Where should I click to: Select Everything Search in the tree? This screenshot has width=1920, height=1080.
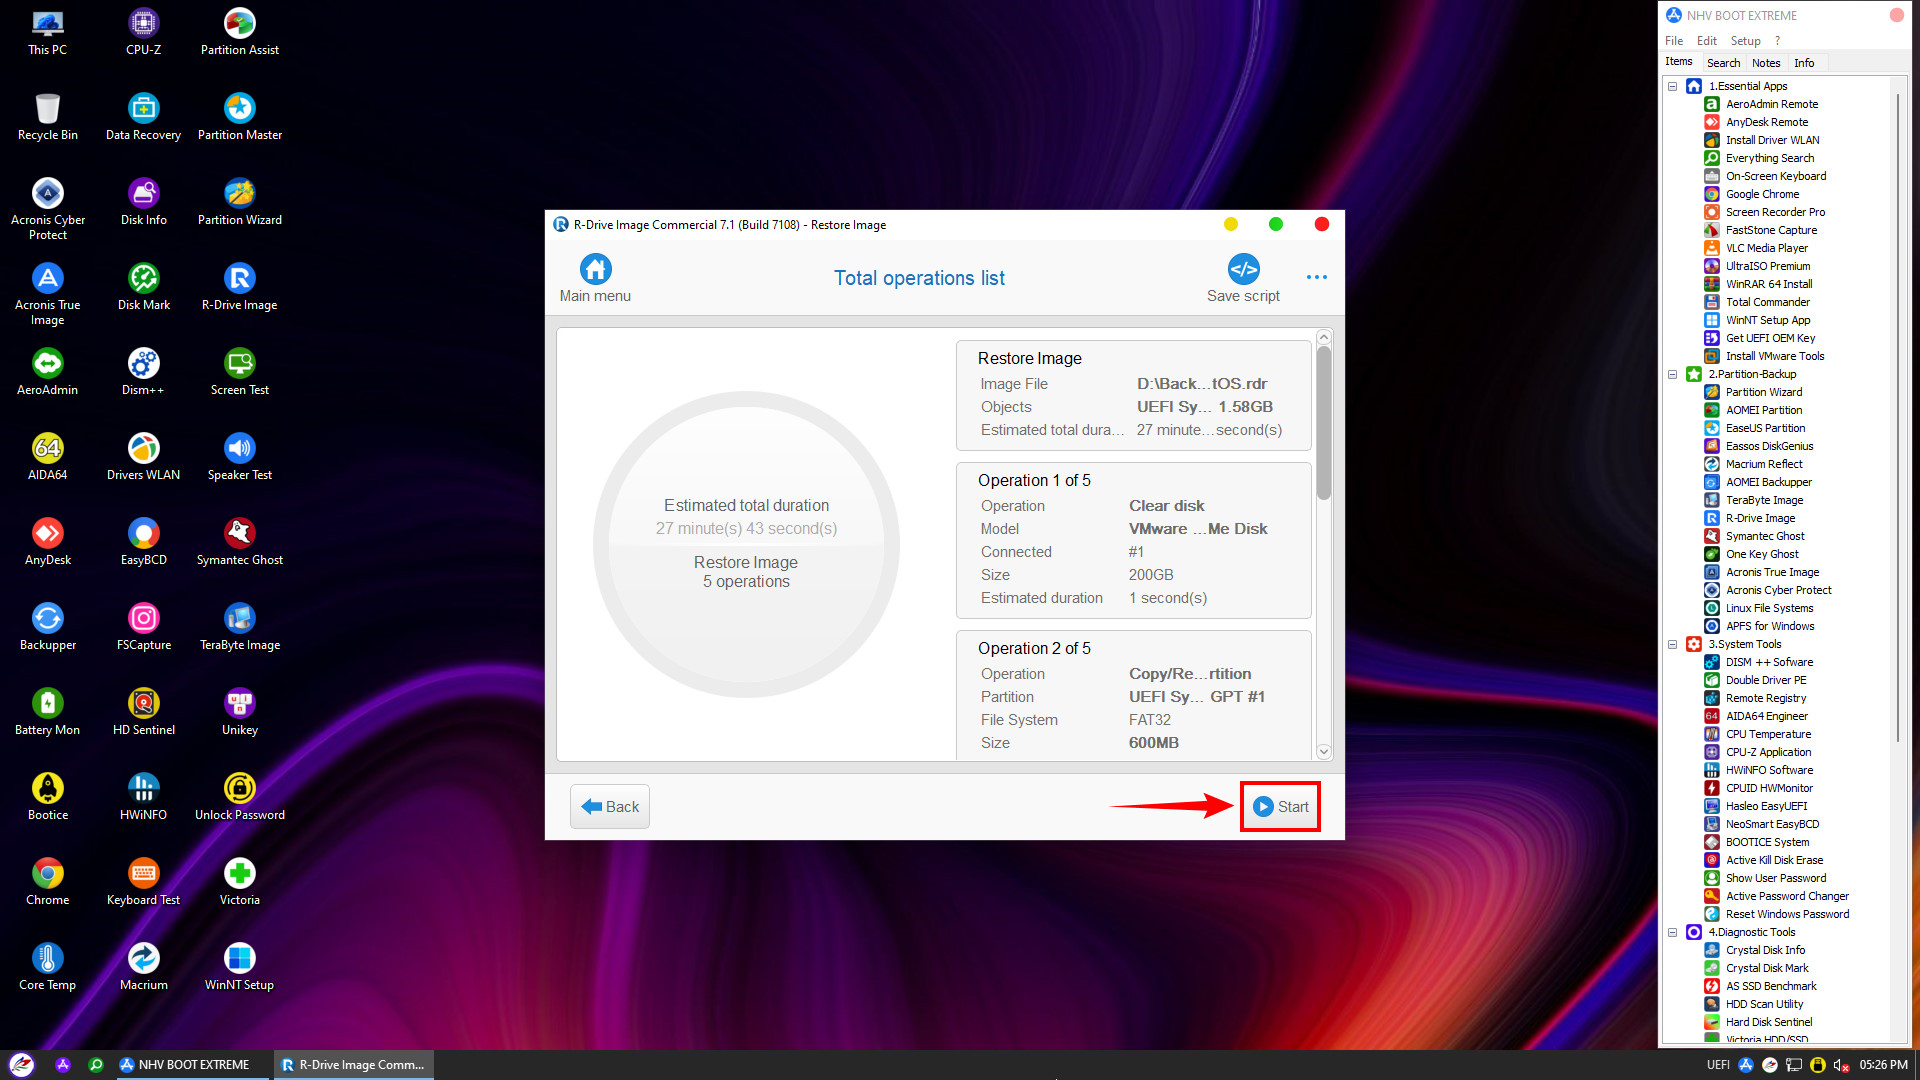(1770, 158)
